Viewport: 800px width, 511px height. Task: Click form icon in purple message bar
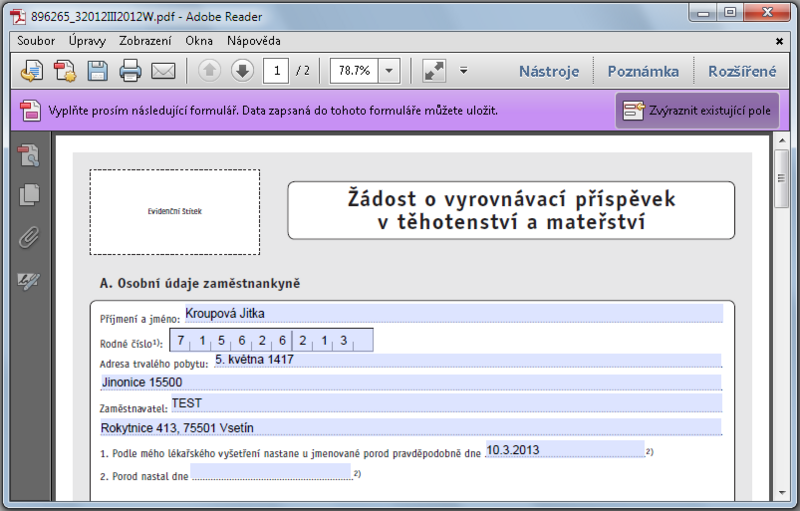[30, 111]
